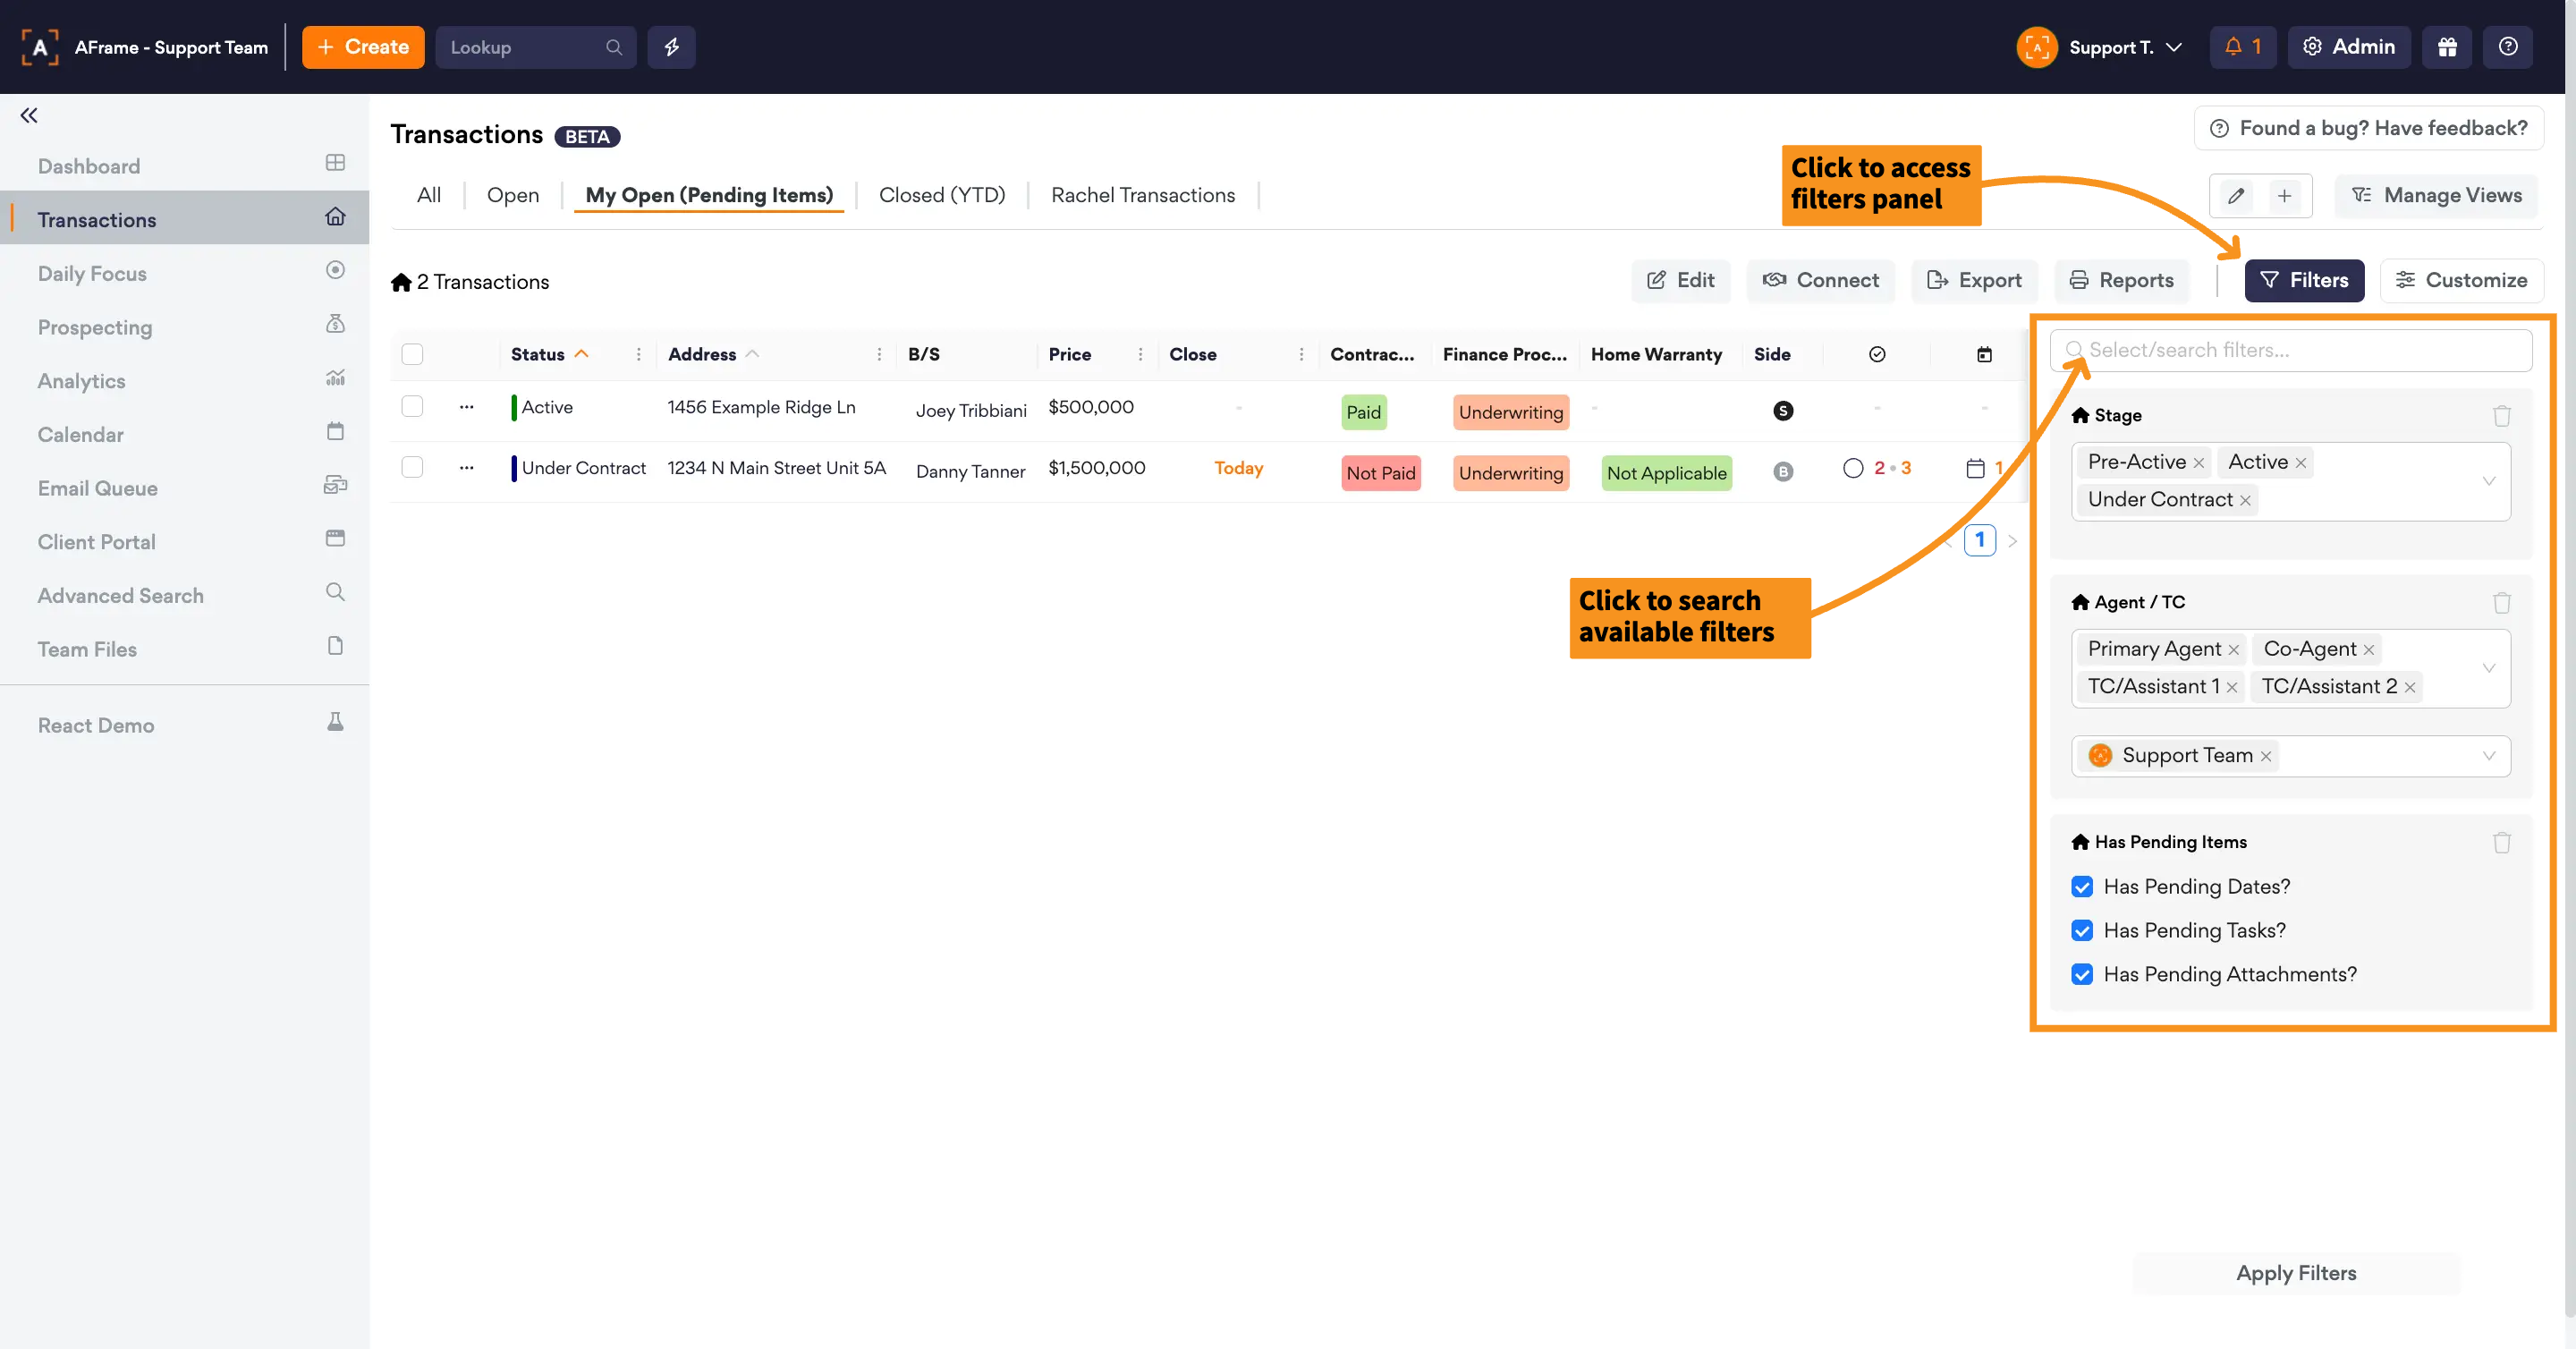Click the Export button

coord(1974,280)
